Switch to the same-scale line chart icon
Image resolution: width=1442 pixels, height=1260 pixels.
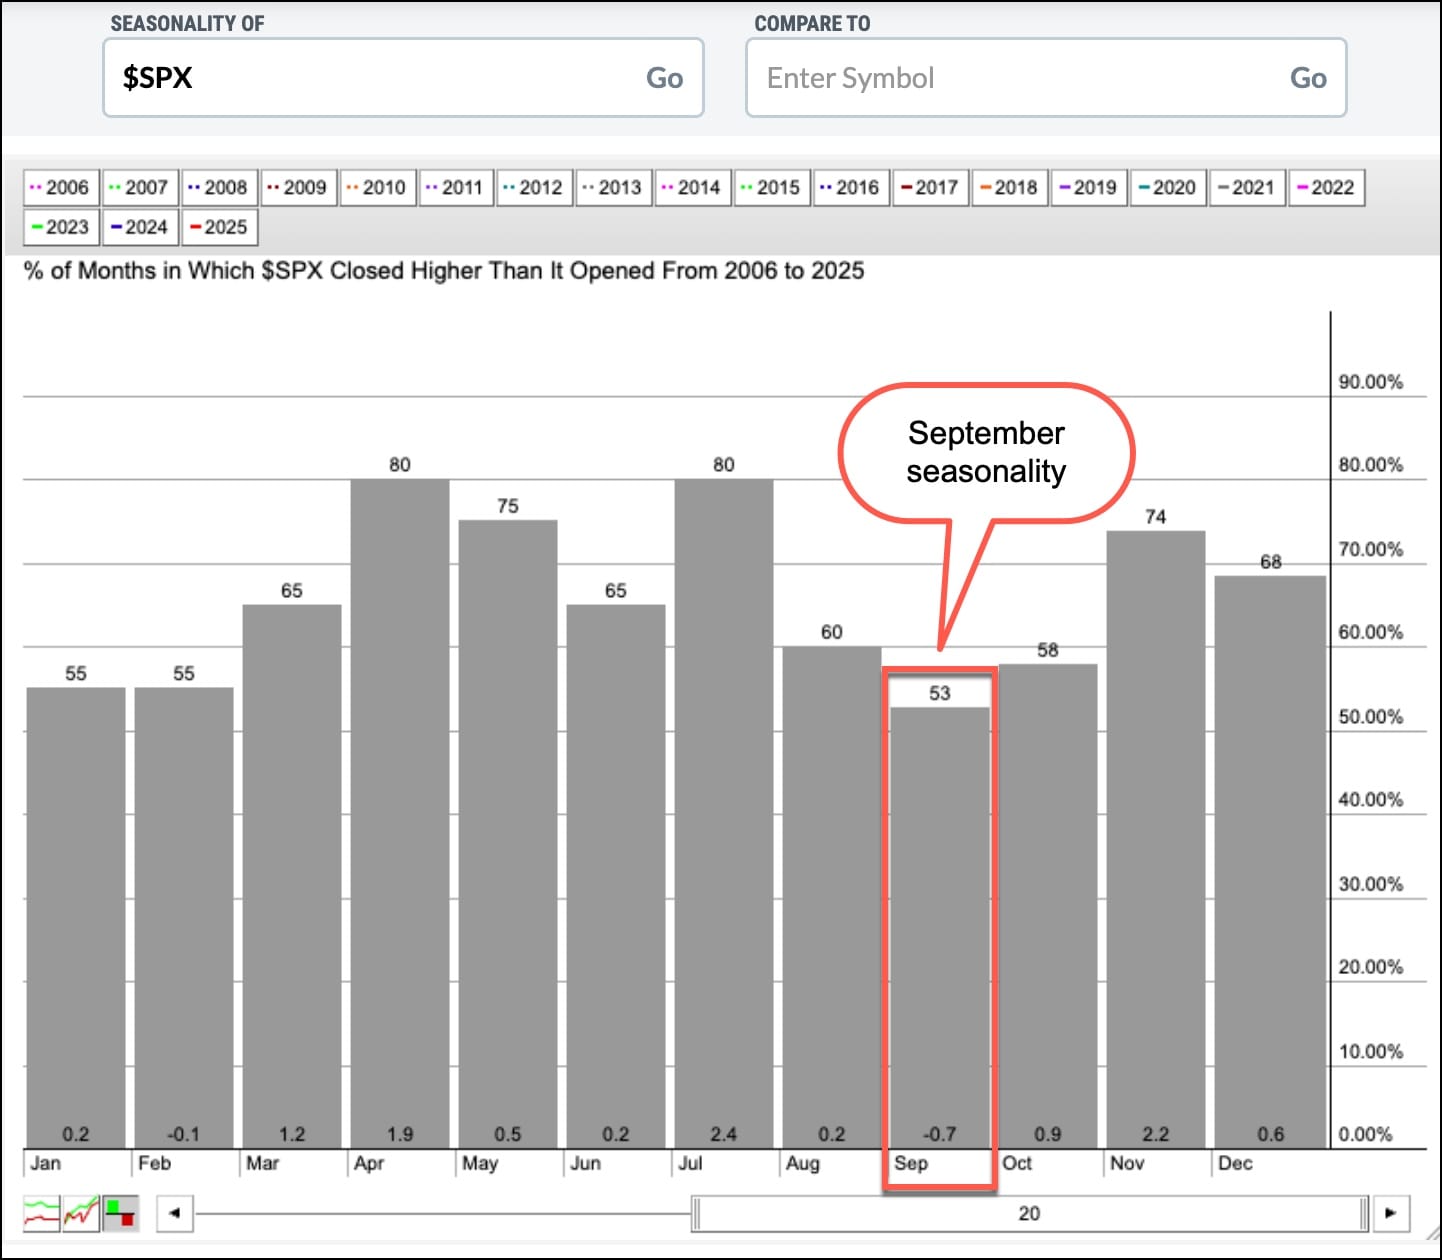(81, 1214)
